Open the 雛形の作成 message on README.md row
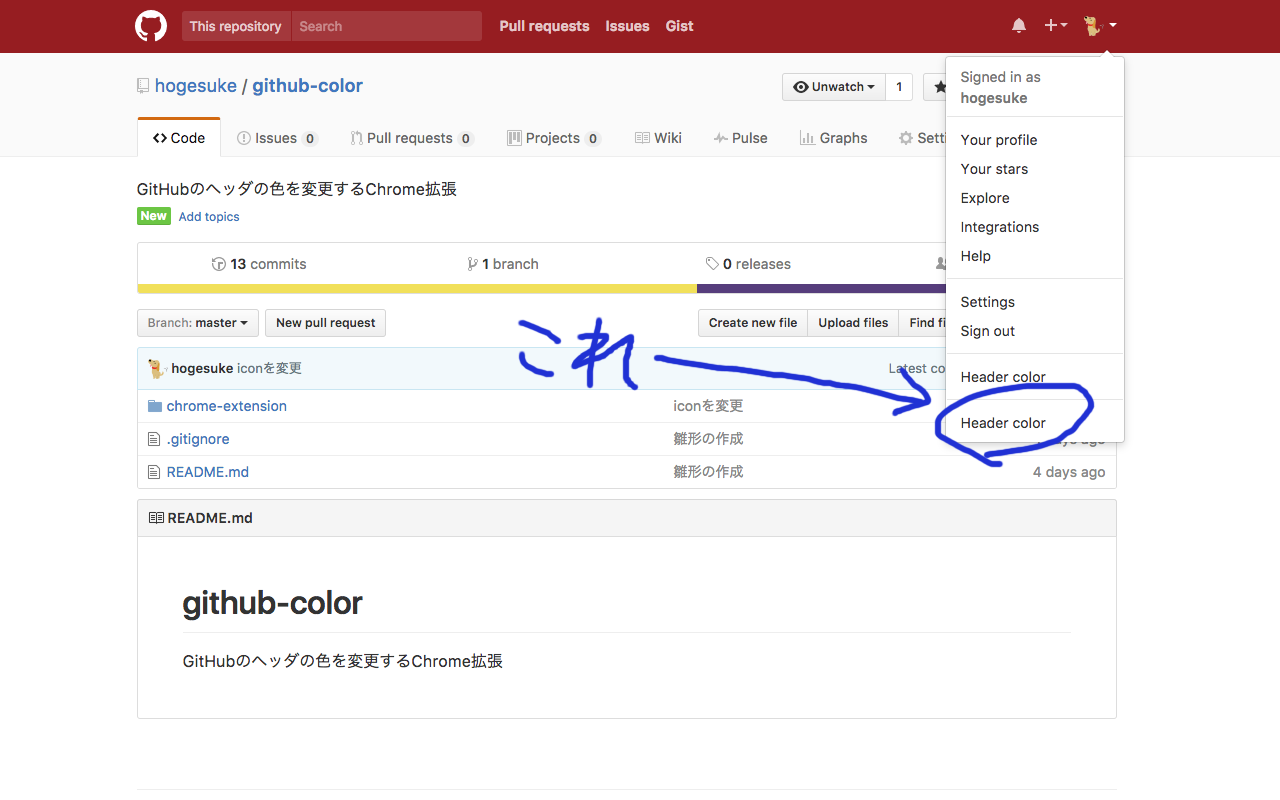The height and width of the screenshot is (800, 1280). click(708, 472)
